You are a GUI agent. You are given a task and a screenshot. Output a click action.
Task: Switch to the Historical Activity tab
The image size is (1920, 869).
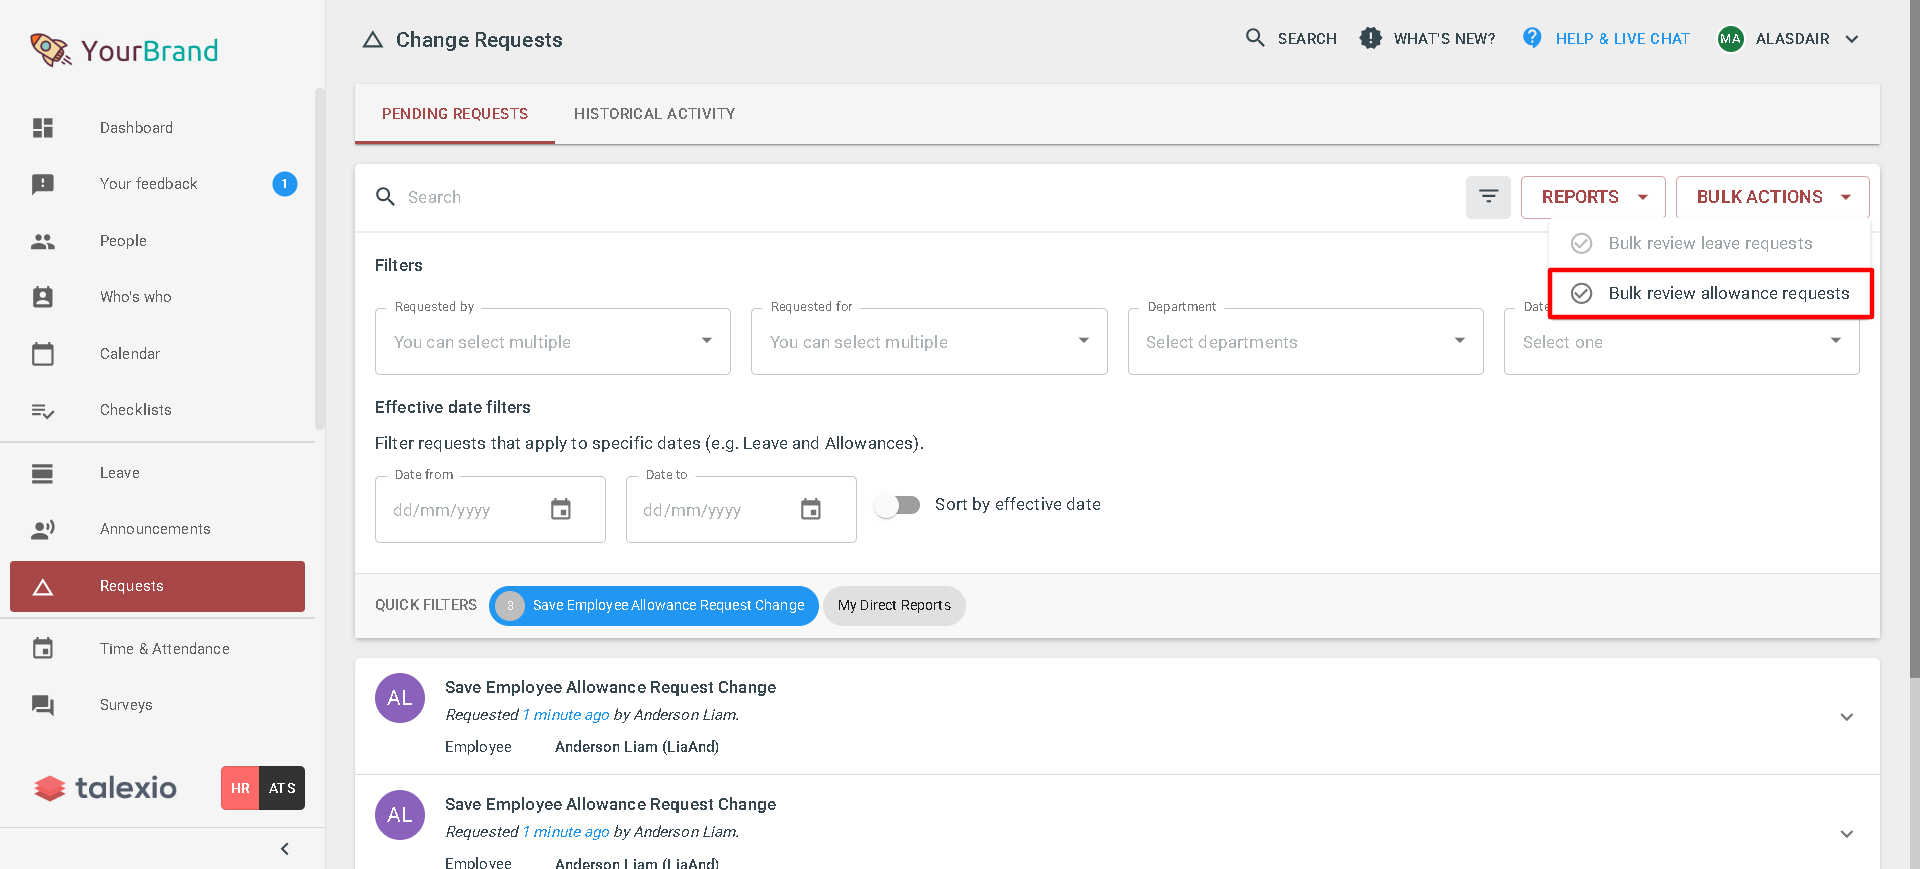(655, 114)
